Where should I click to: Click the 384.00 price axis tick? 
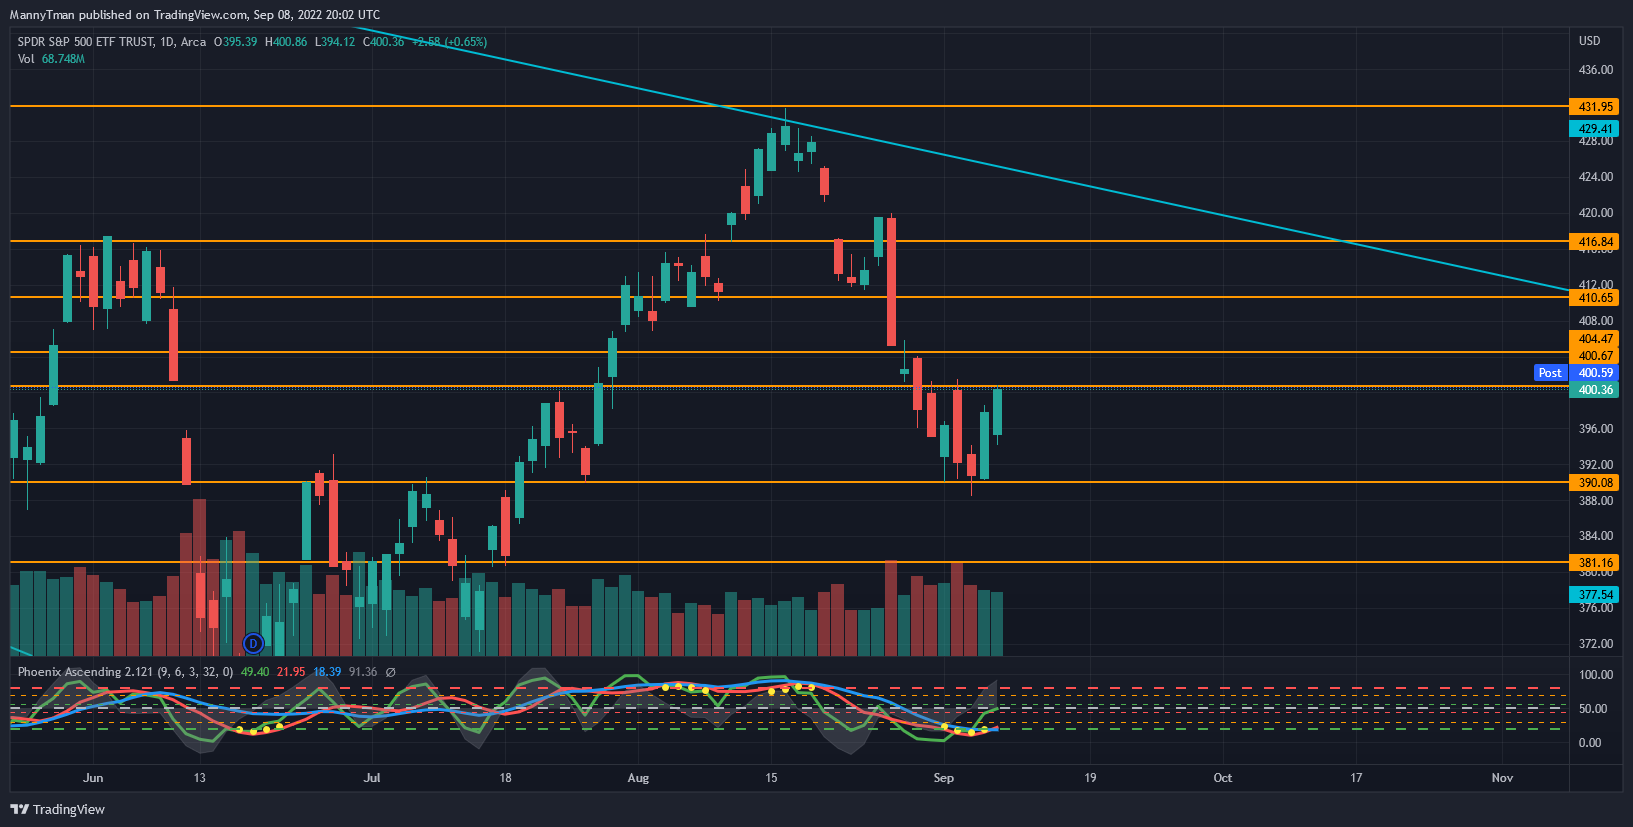(1595, 536)
